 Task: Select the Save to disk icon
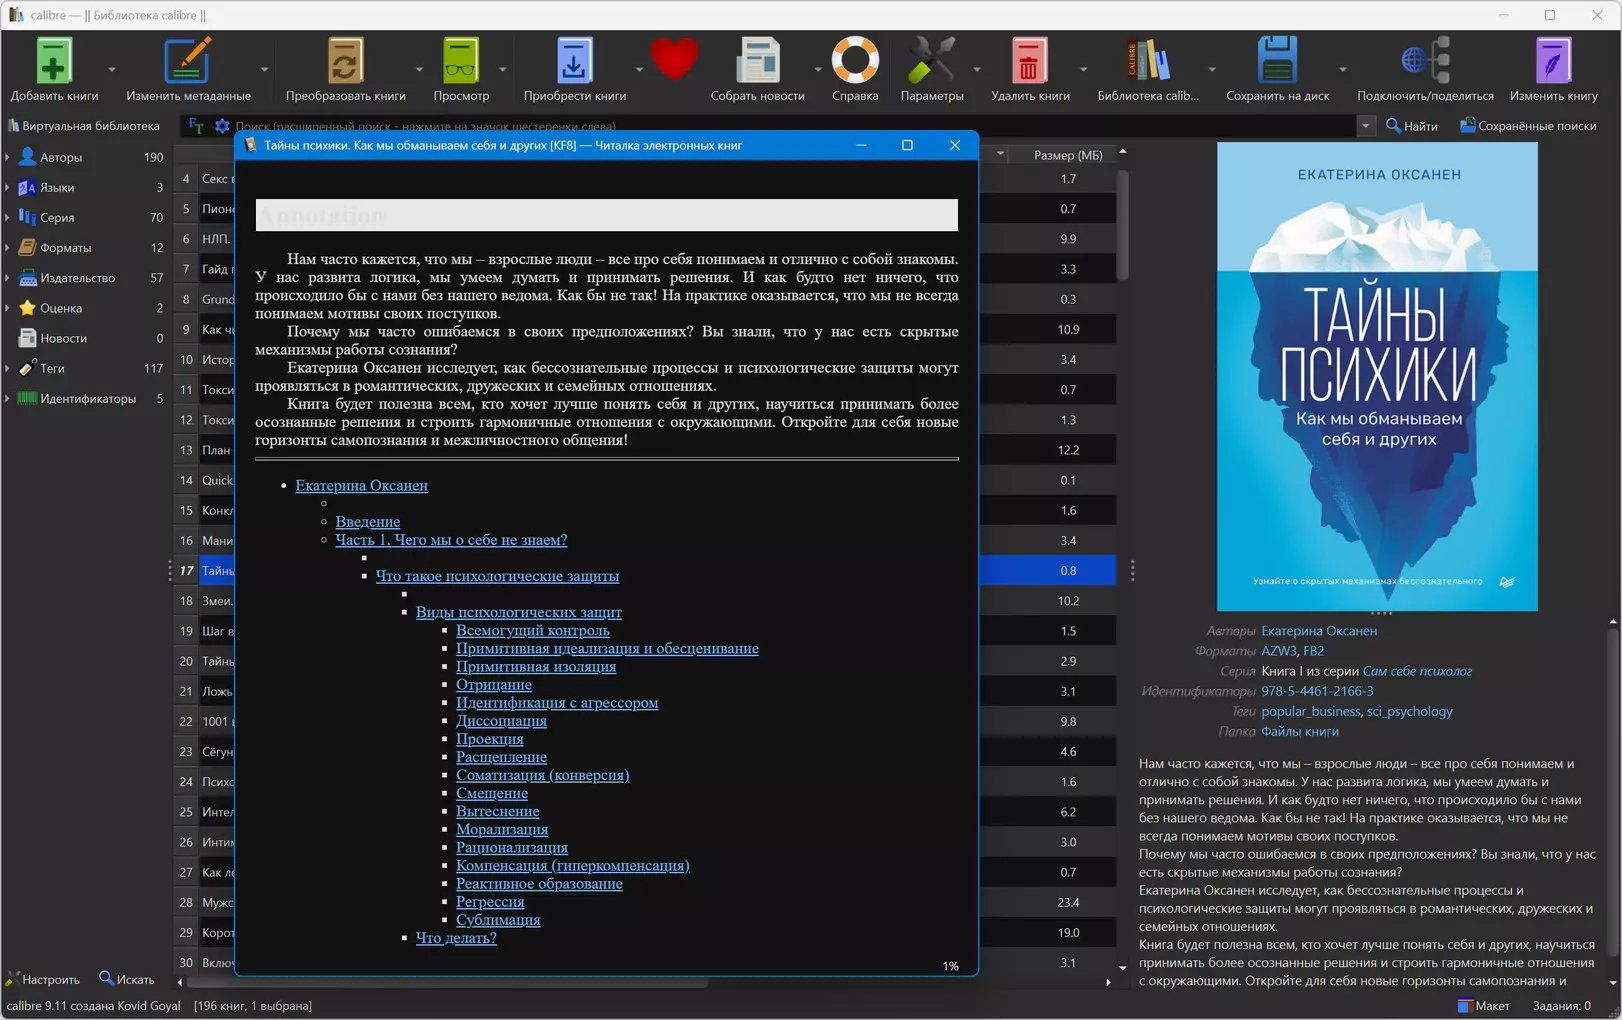click(x=1277, y=61)
